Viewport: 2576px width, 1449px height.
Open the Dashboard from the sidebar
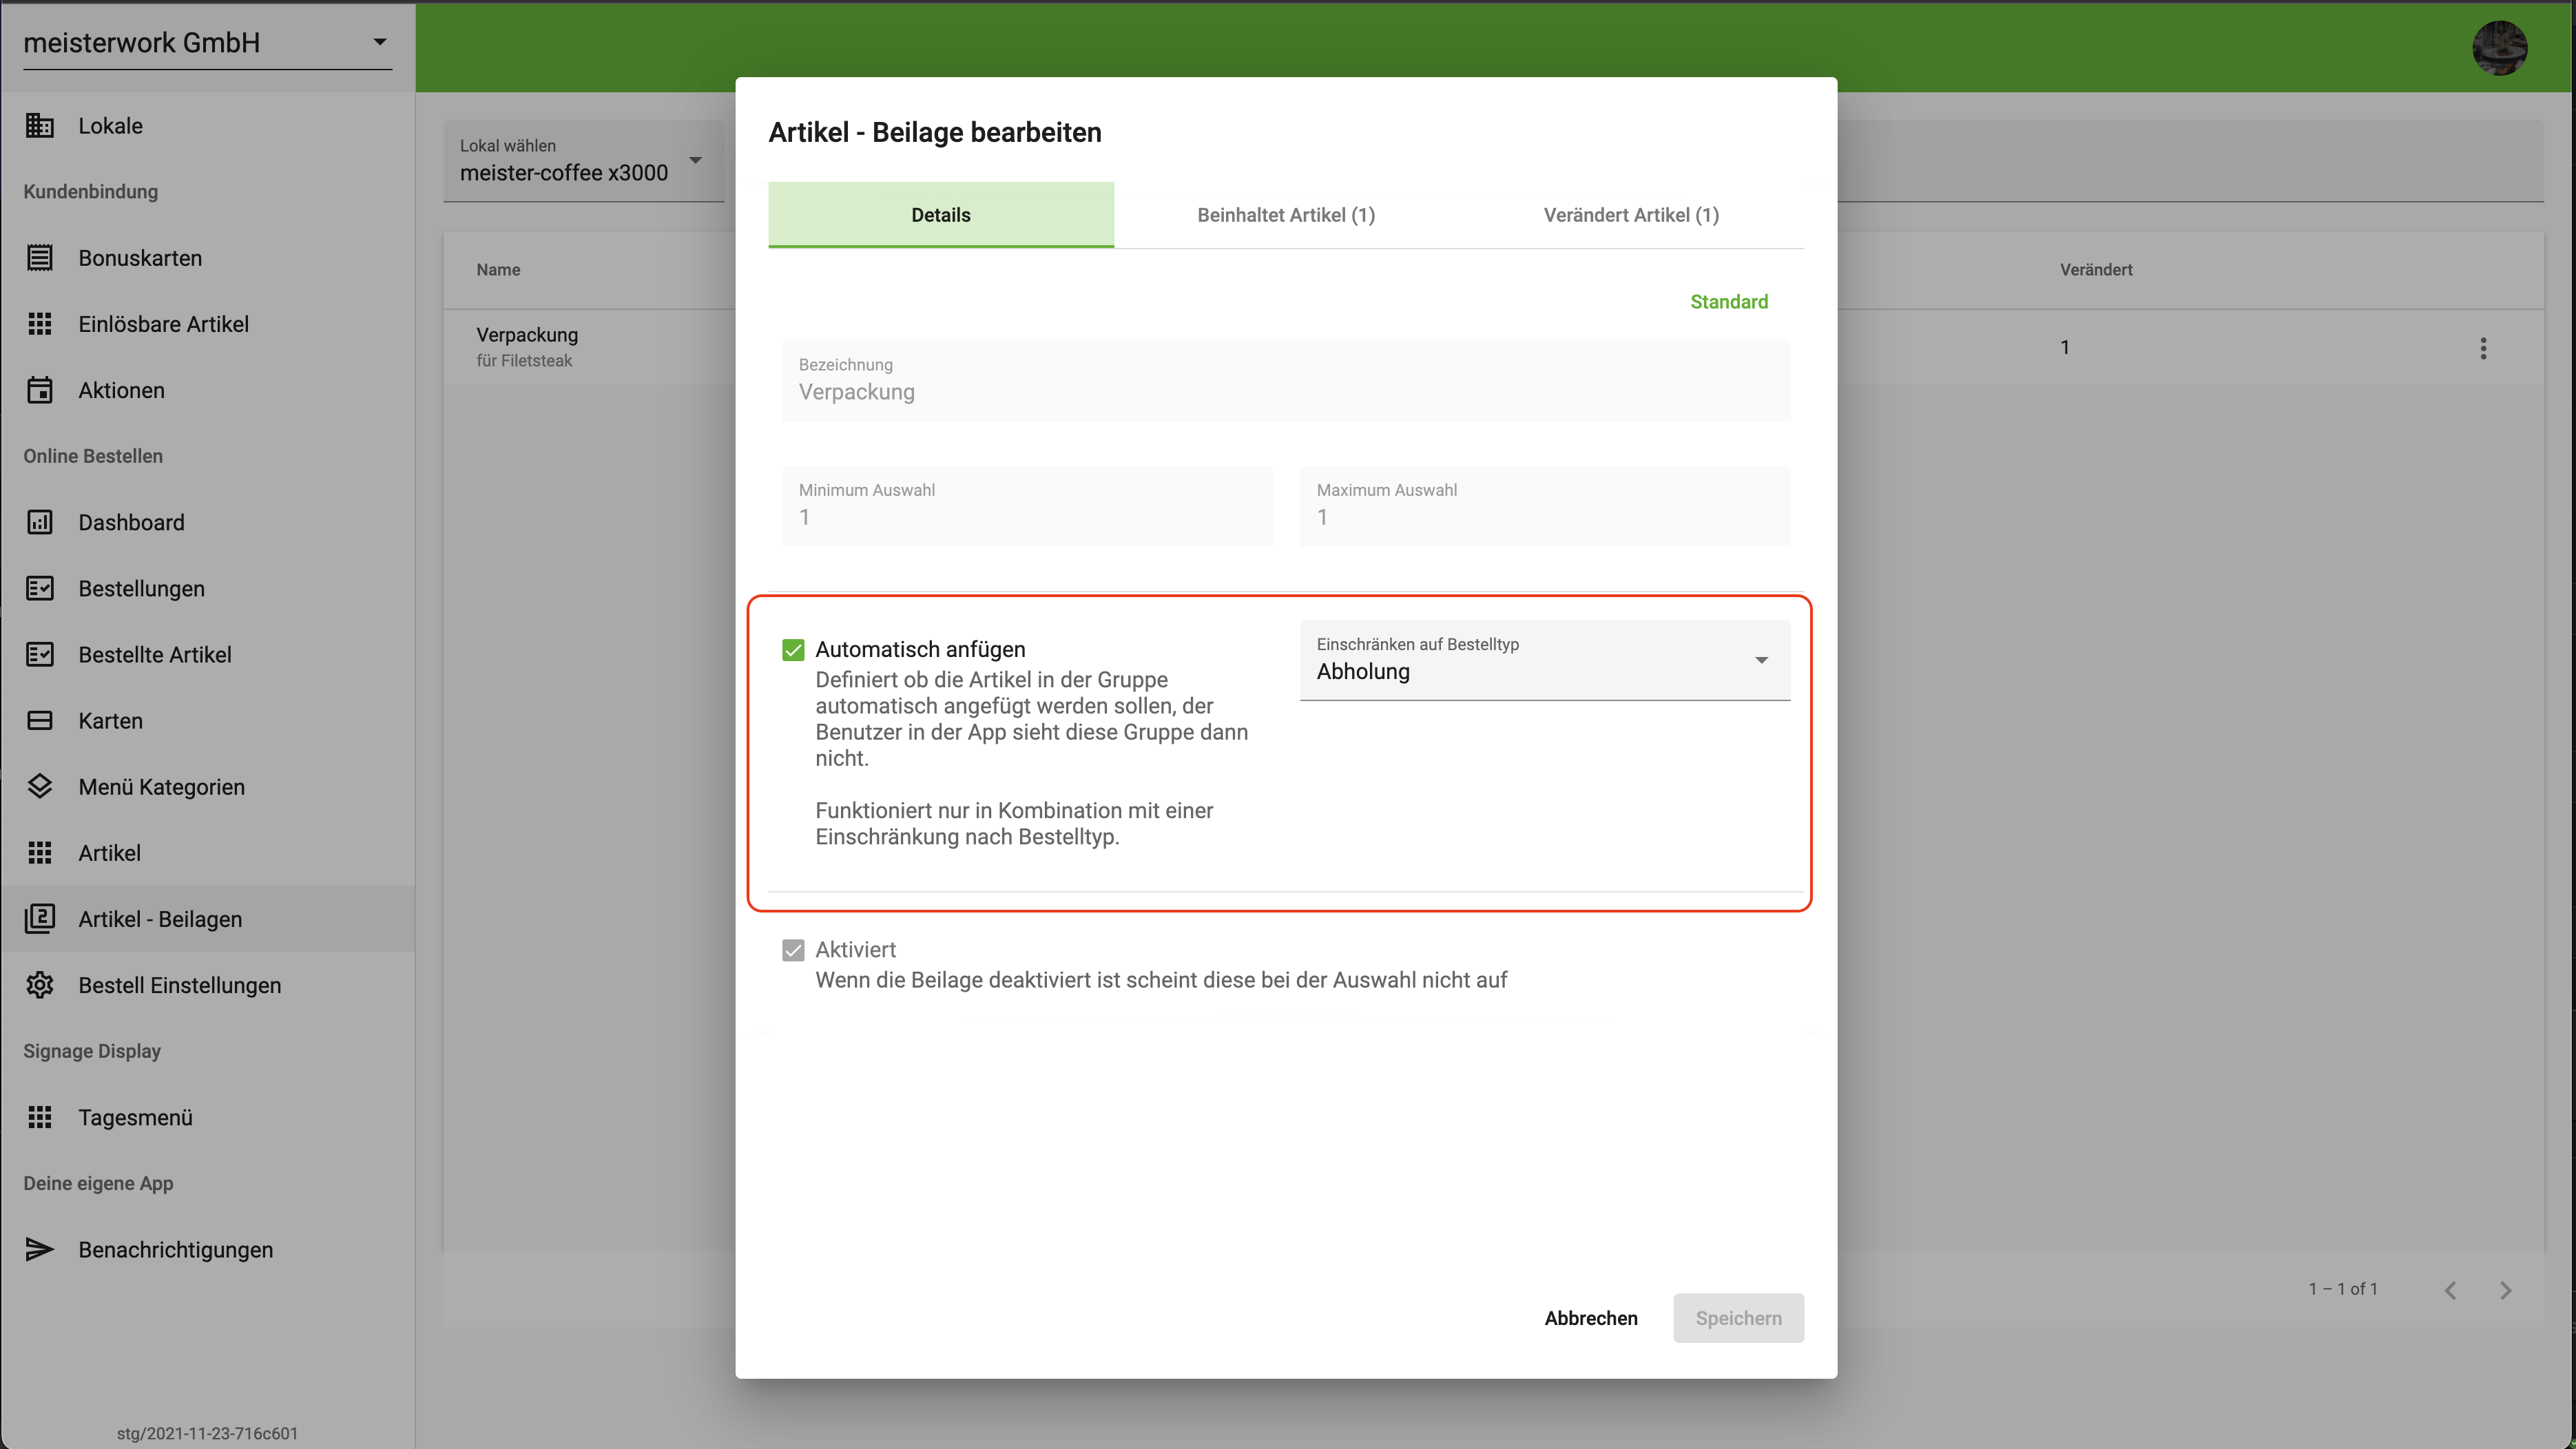click(131, 522)
